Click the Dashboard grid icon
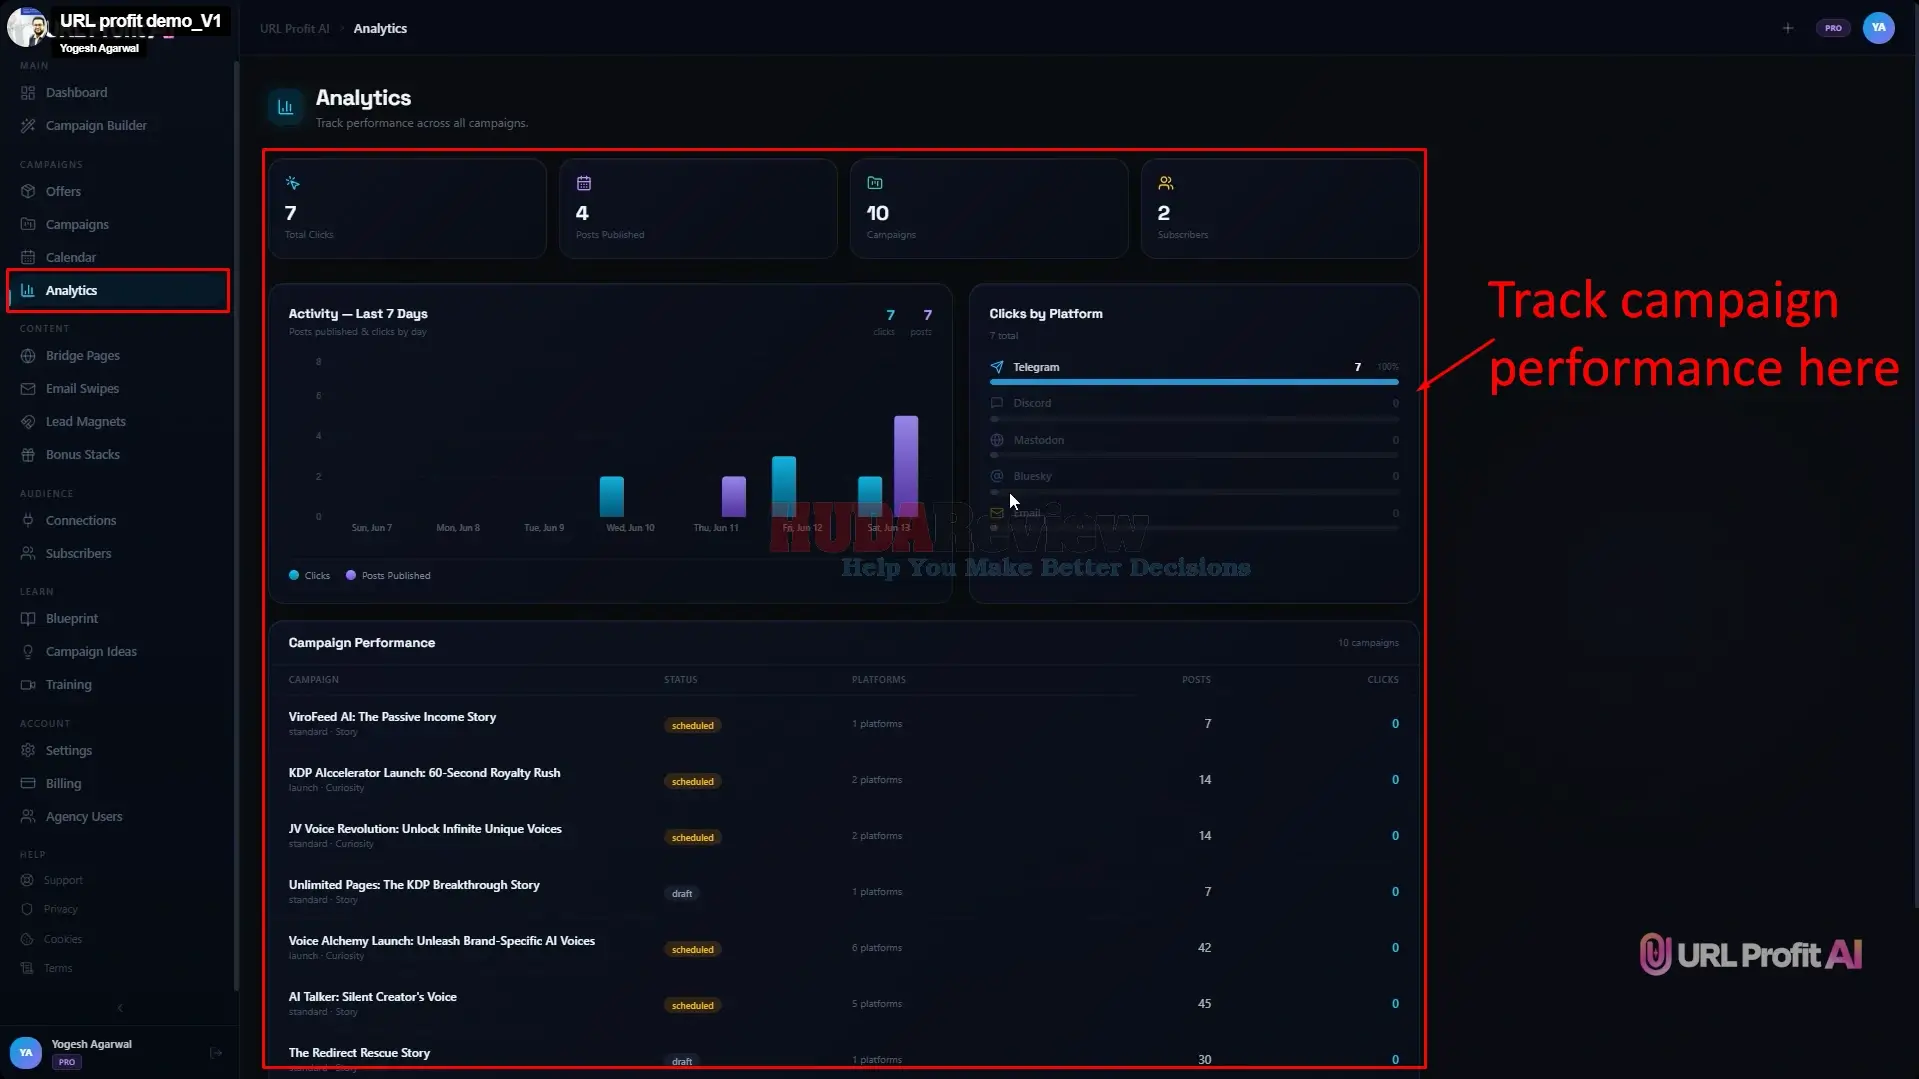Image resolution: width=1919 pixels, height=1079 pixels. click(28, 93)
